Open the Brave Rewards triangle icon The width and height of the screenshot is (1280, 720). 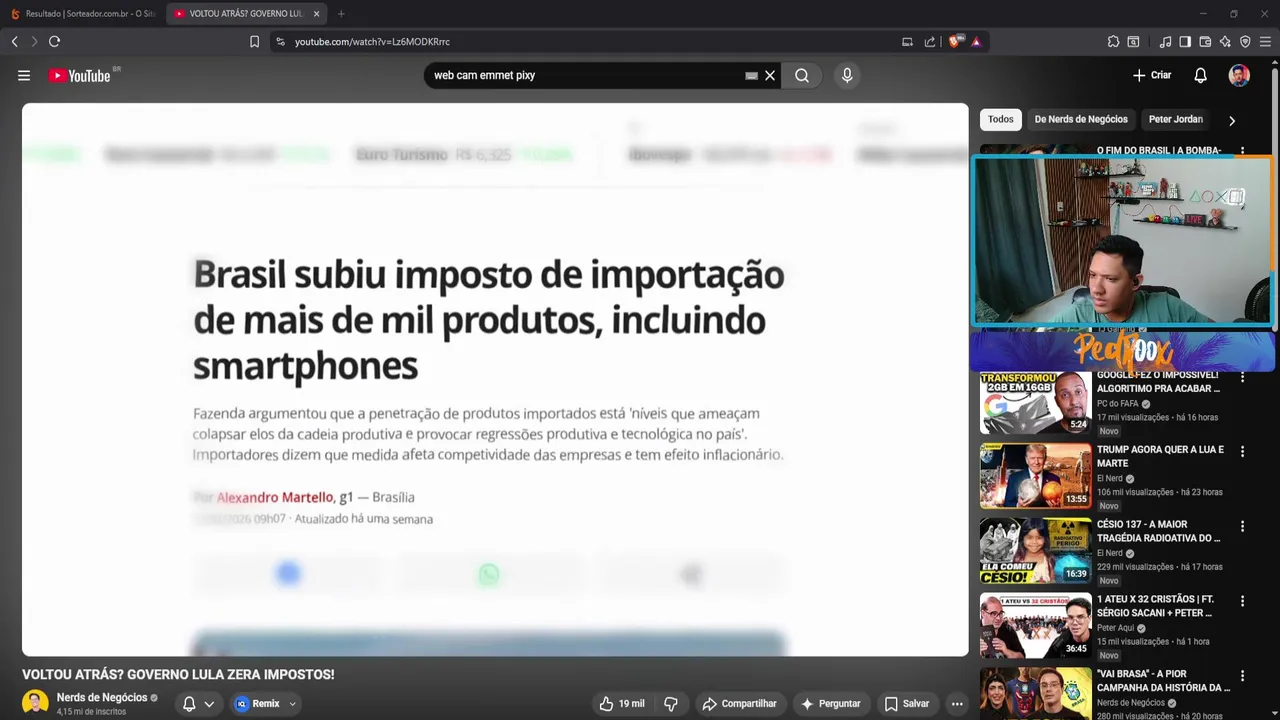(x=976, y=42)
